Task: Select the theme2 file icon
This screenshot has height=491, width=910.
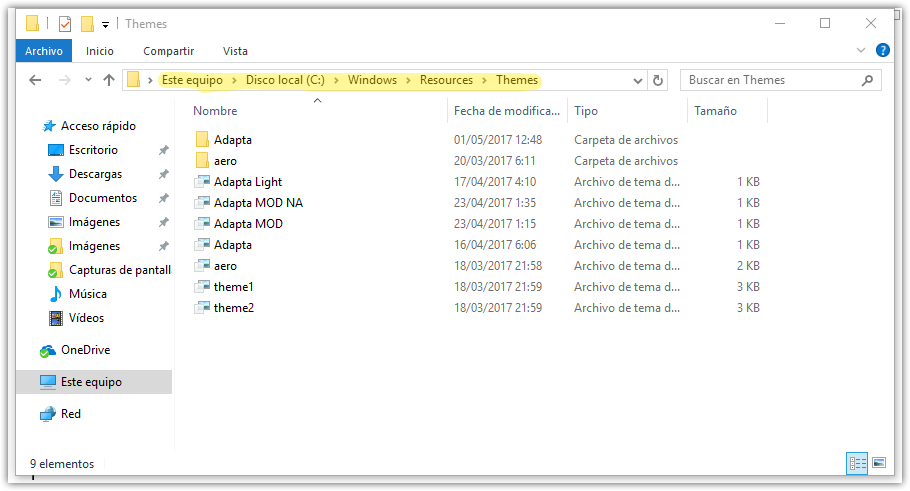Action: pos(202,308)
